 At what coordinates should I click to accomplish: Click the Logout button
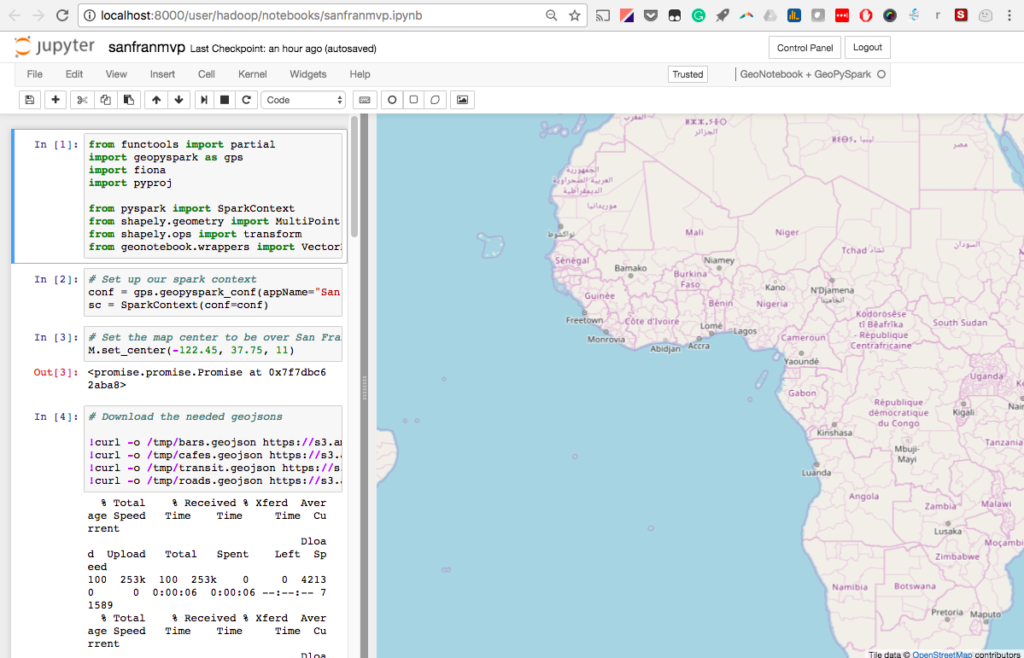[x=867, y=47]
